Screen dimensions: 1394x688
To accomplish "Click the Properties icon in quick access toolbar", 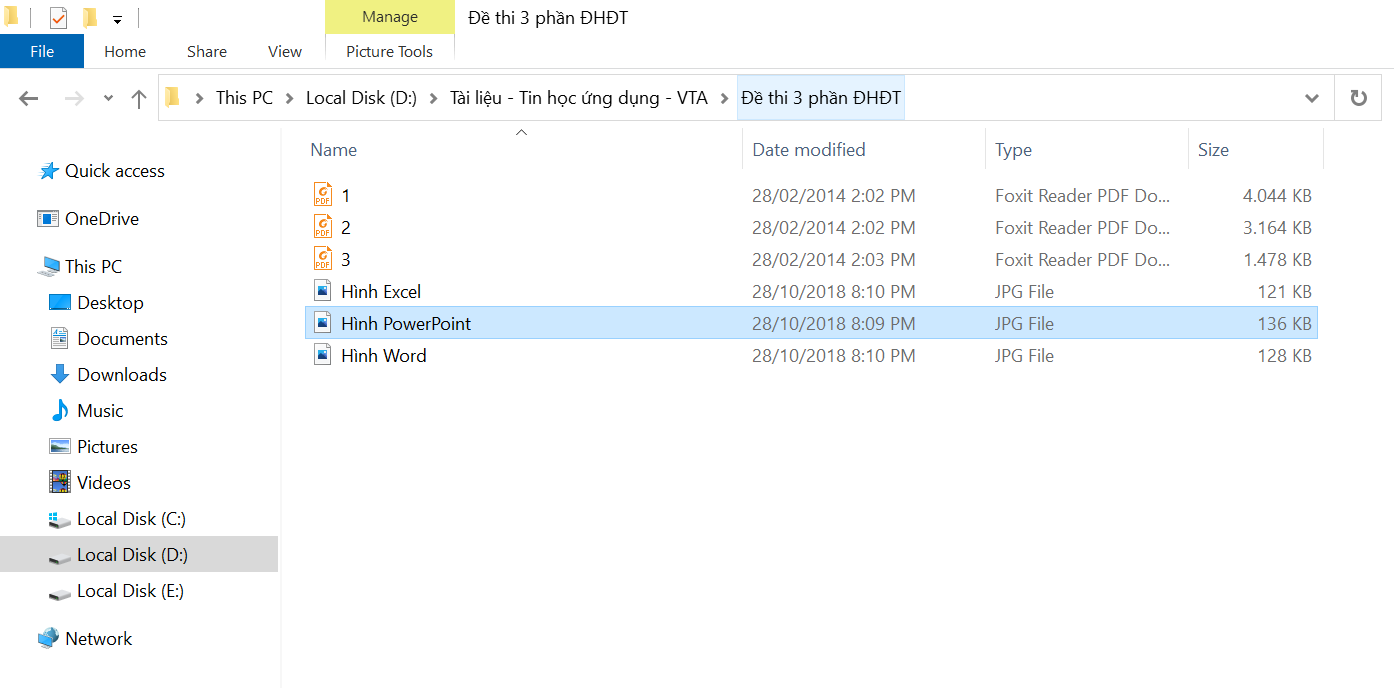I will (x=58, y=18).
